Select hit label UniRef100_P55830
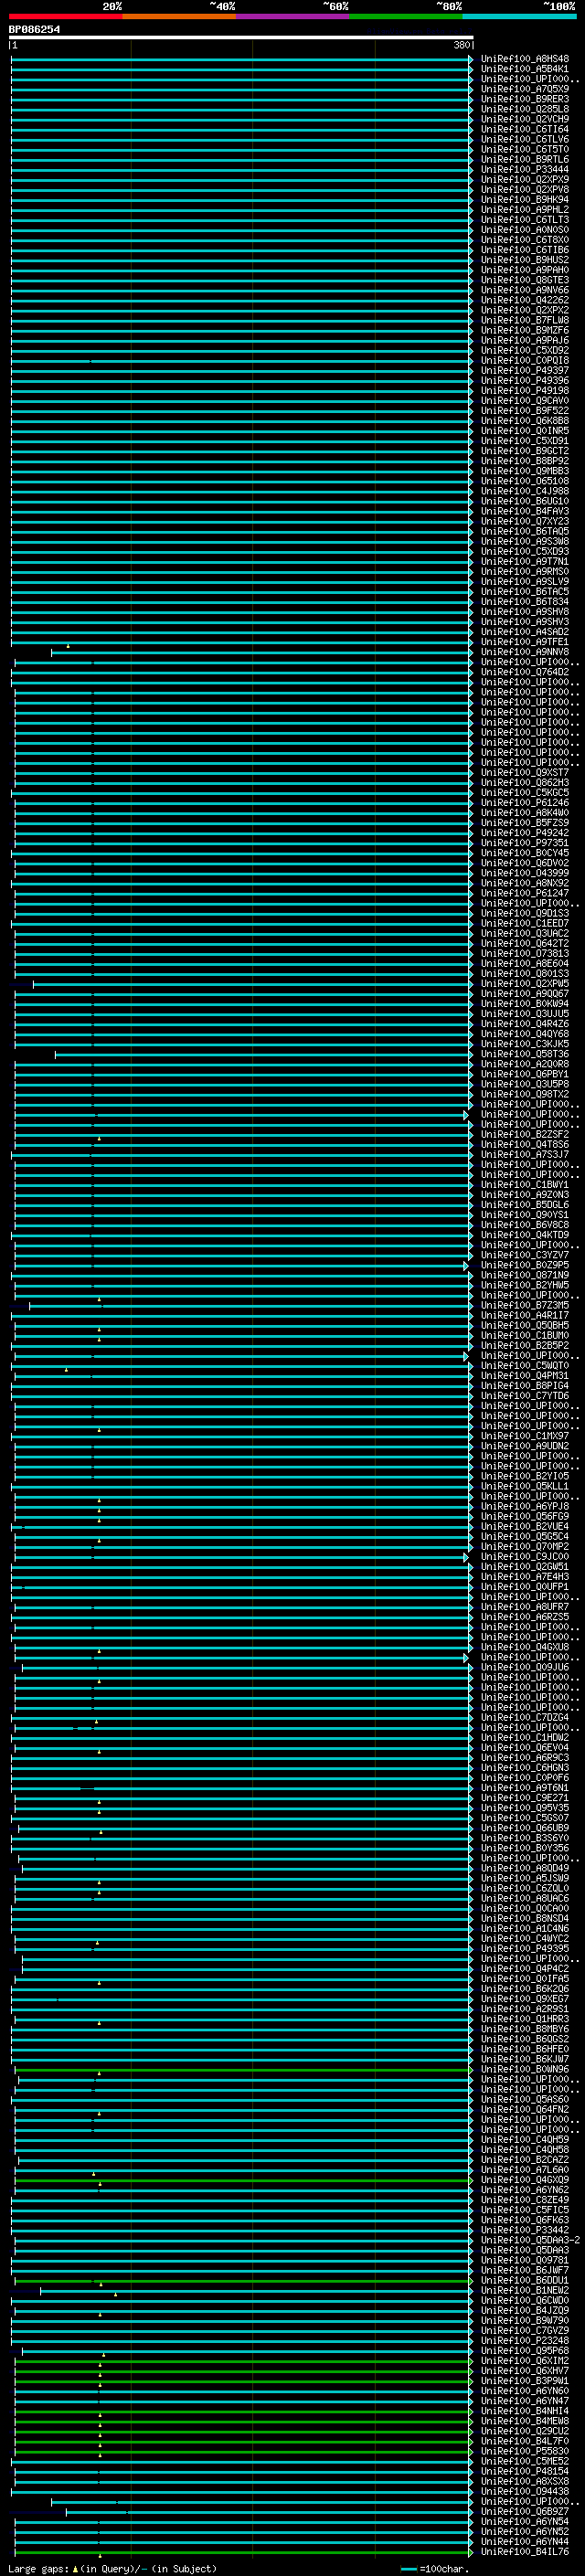585x2576 pixels. 525,2451
